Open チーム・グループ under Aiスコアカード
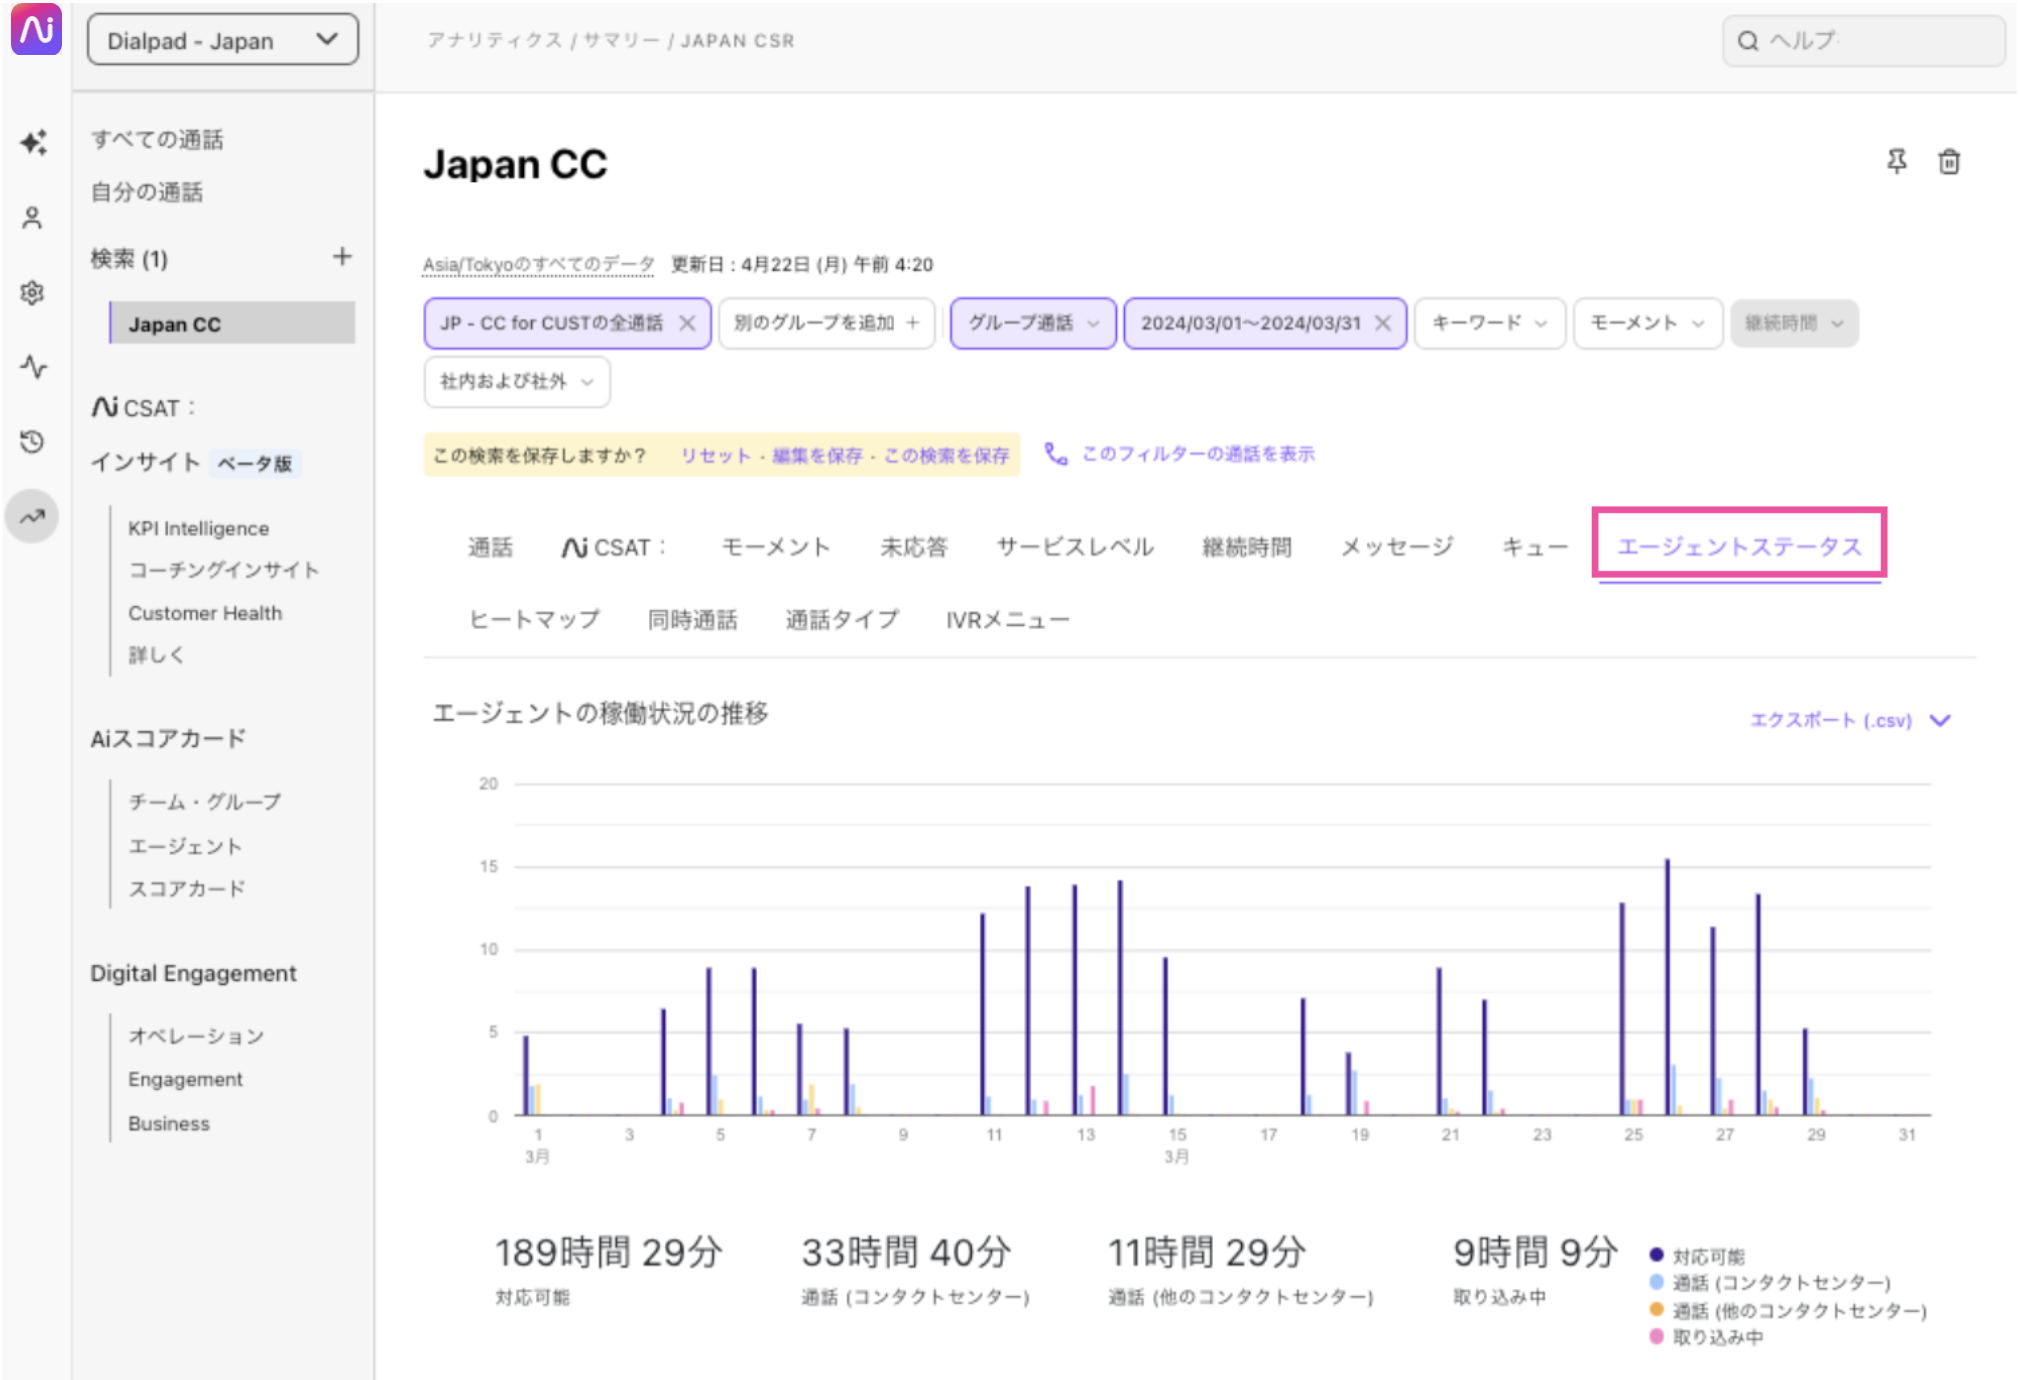This screenshot has height=1380, width=2019. point(204,802)
